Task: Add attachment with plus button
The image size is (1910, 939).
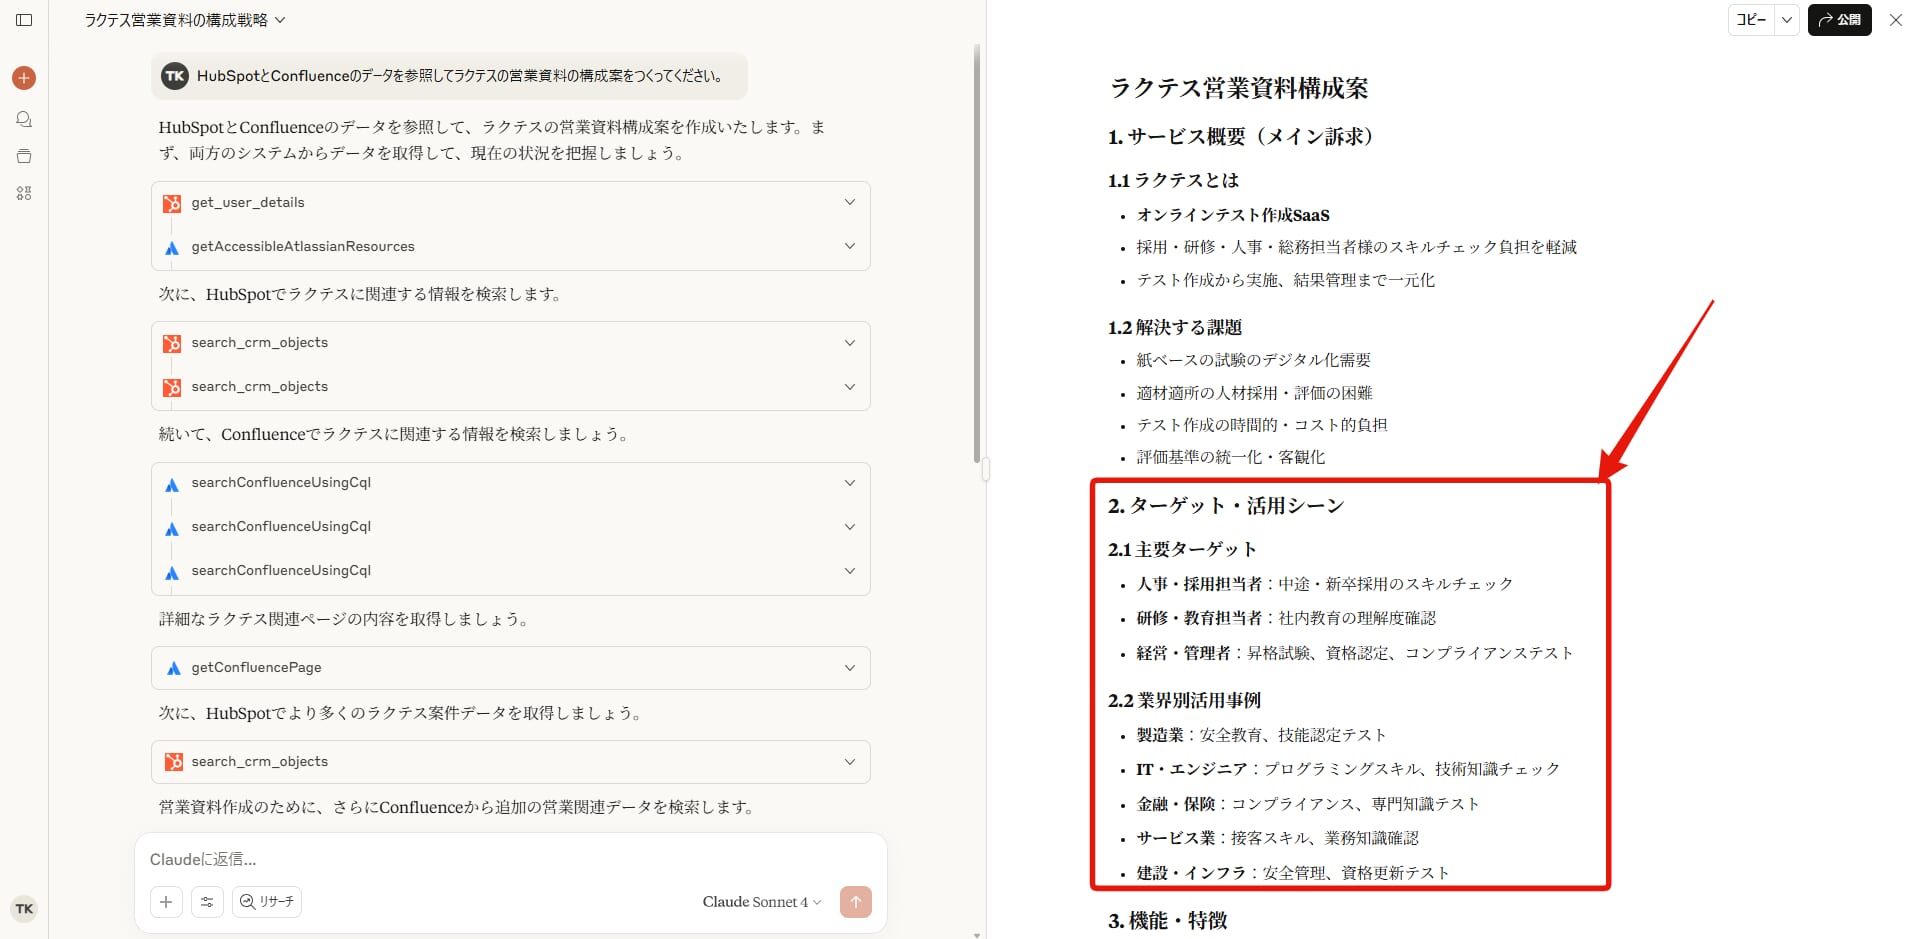Action: coord(166,902)
